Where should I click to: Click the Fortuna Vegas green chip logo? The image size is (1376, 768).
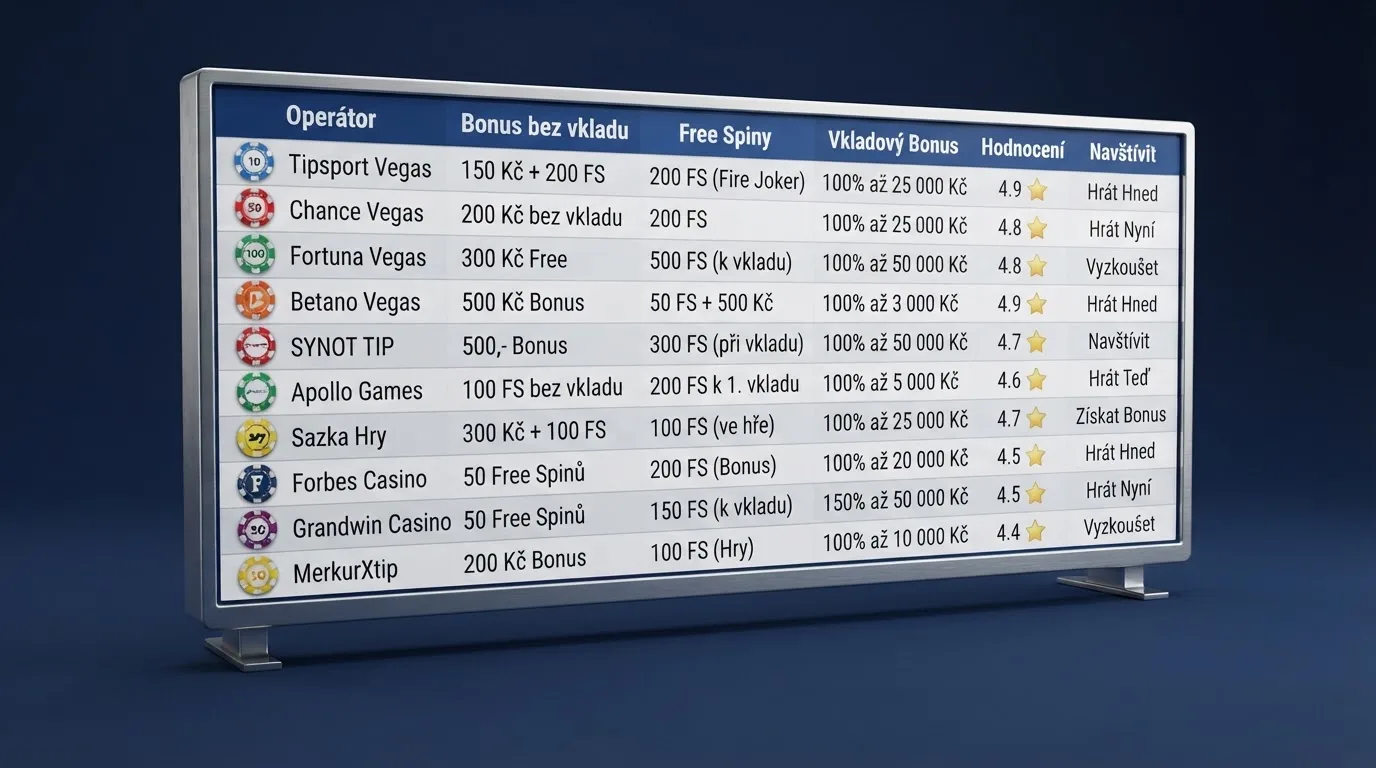point(255,255)
